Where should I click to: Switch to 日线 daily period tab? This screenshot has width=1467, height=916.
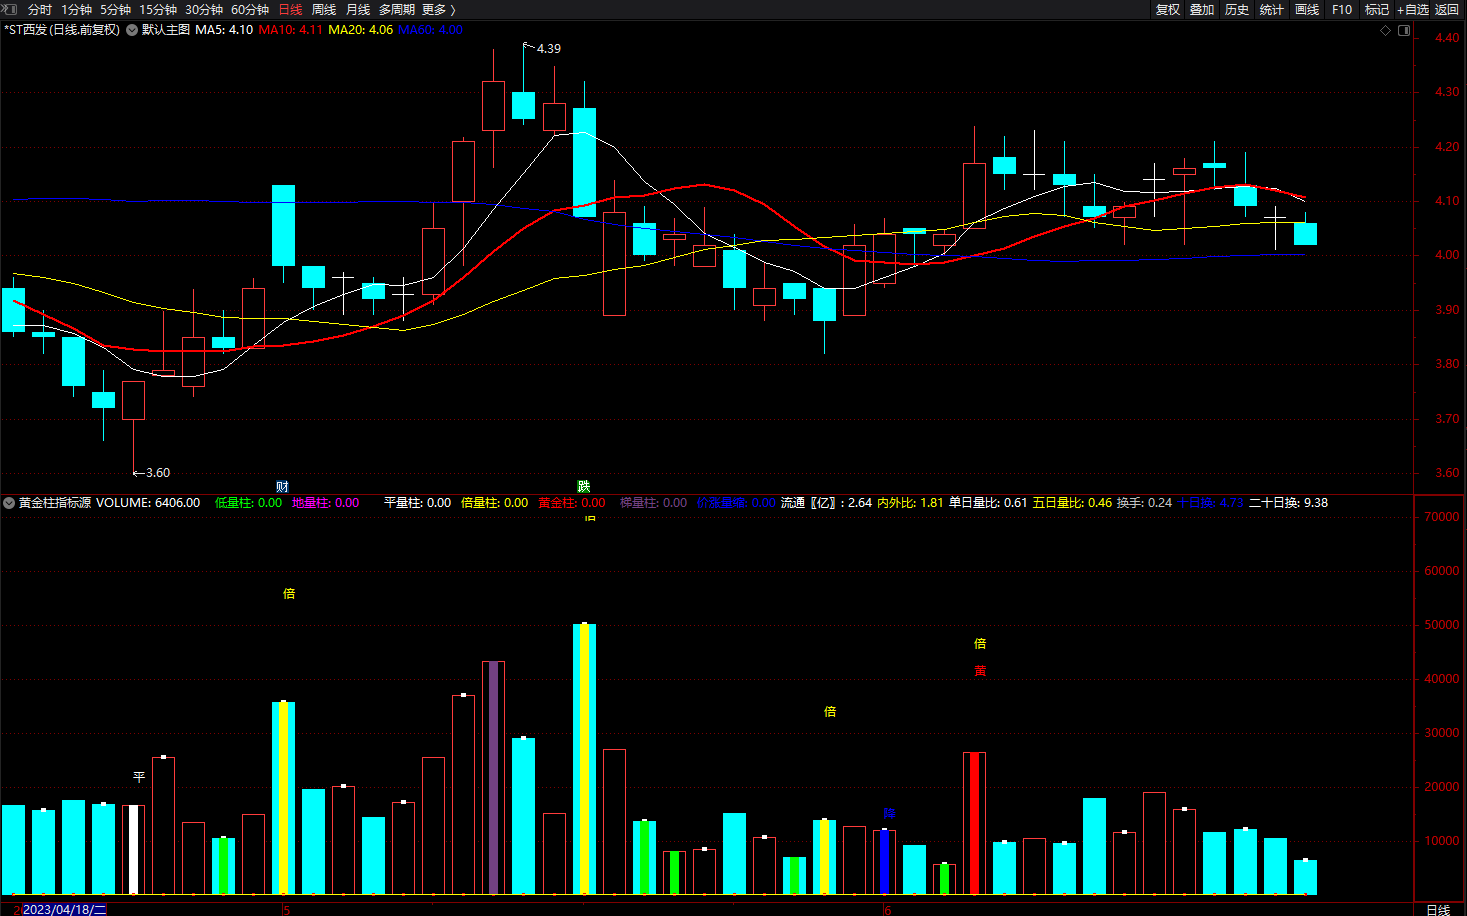click(x=290, y=10)
